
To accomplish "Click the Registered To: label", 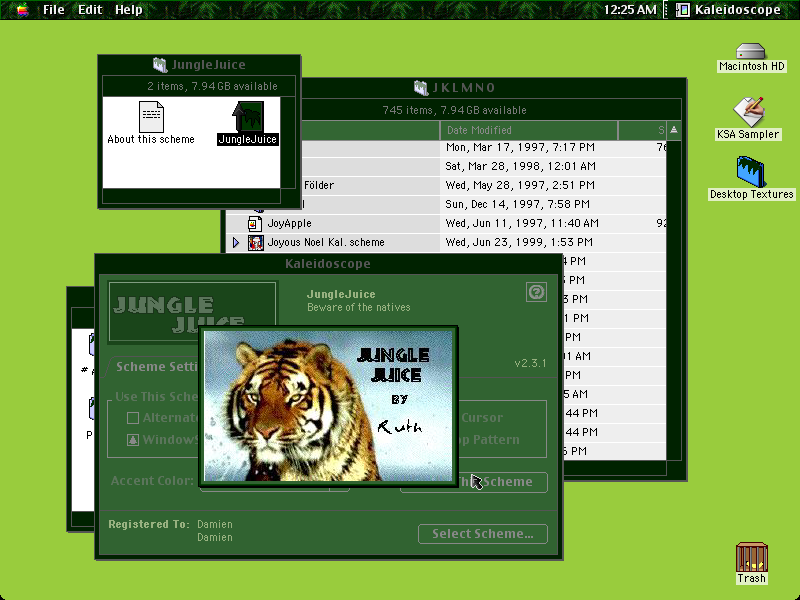I will pos(149,524).
